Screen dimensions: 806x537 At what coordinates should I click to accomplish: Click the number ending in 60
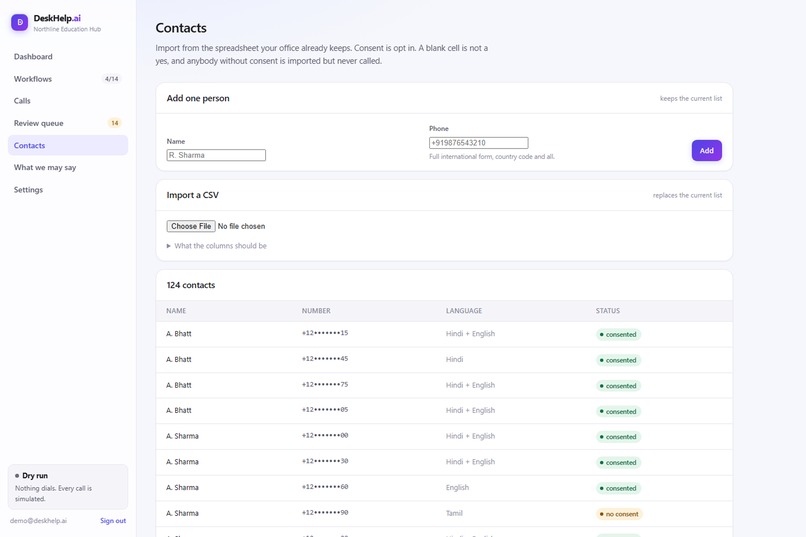coord(325,487)
